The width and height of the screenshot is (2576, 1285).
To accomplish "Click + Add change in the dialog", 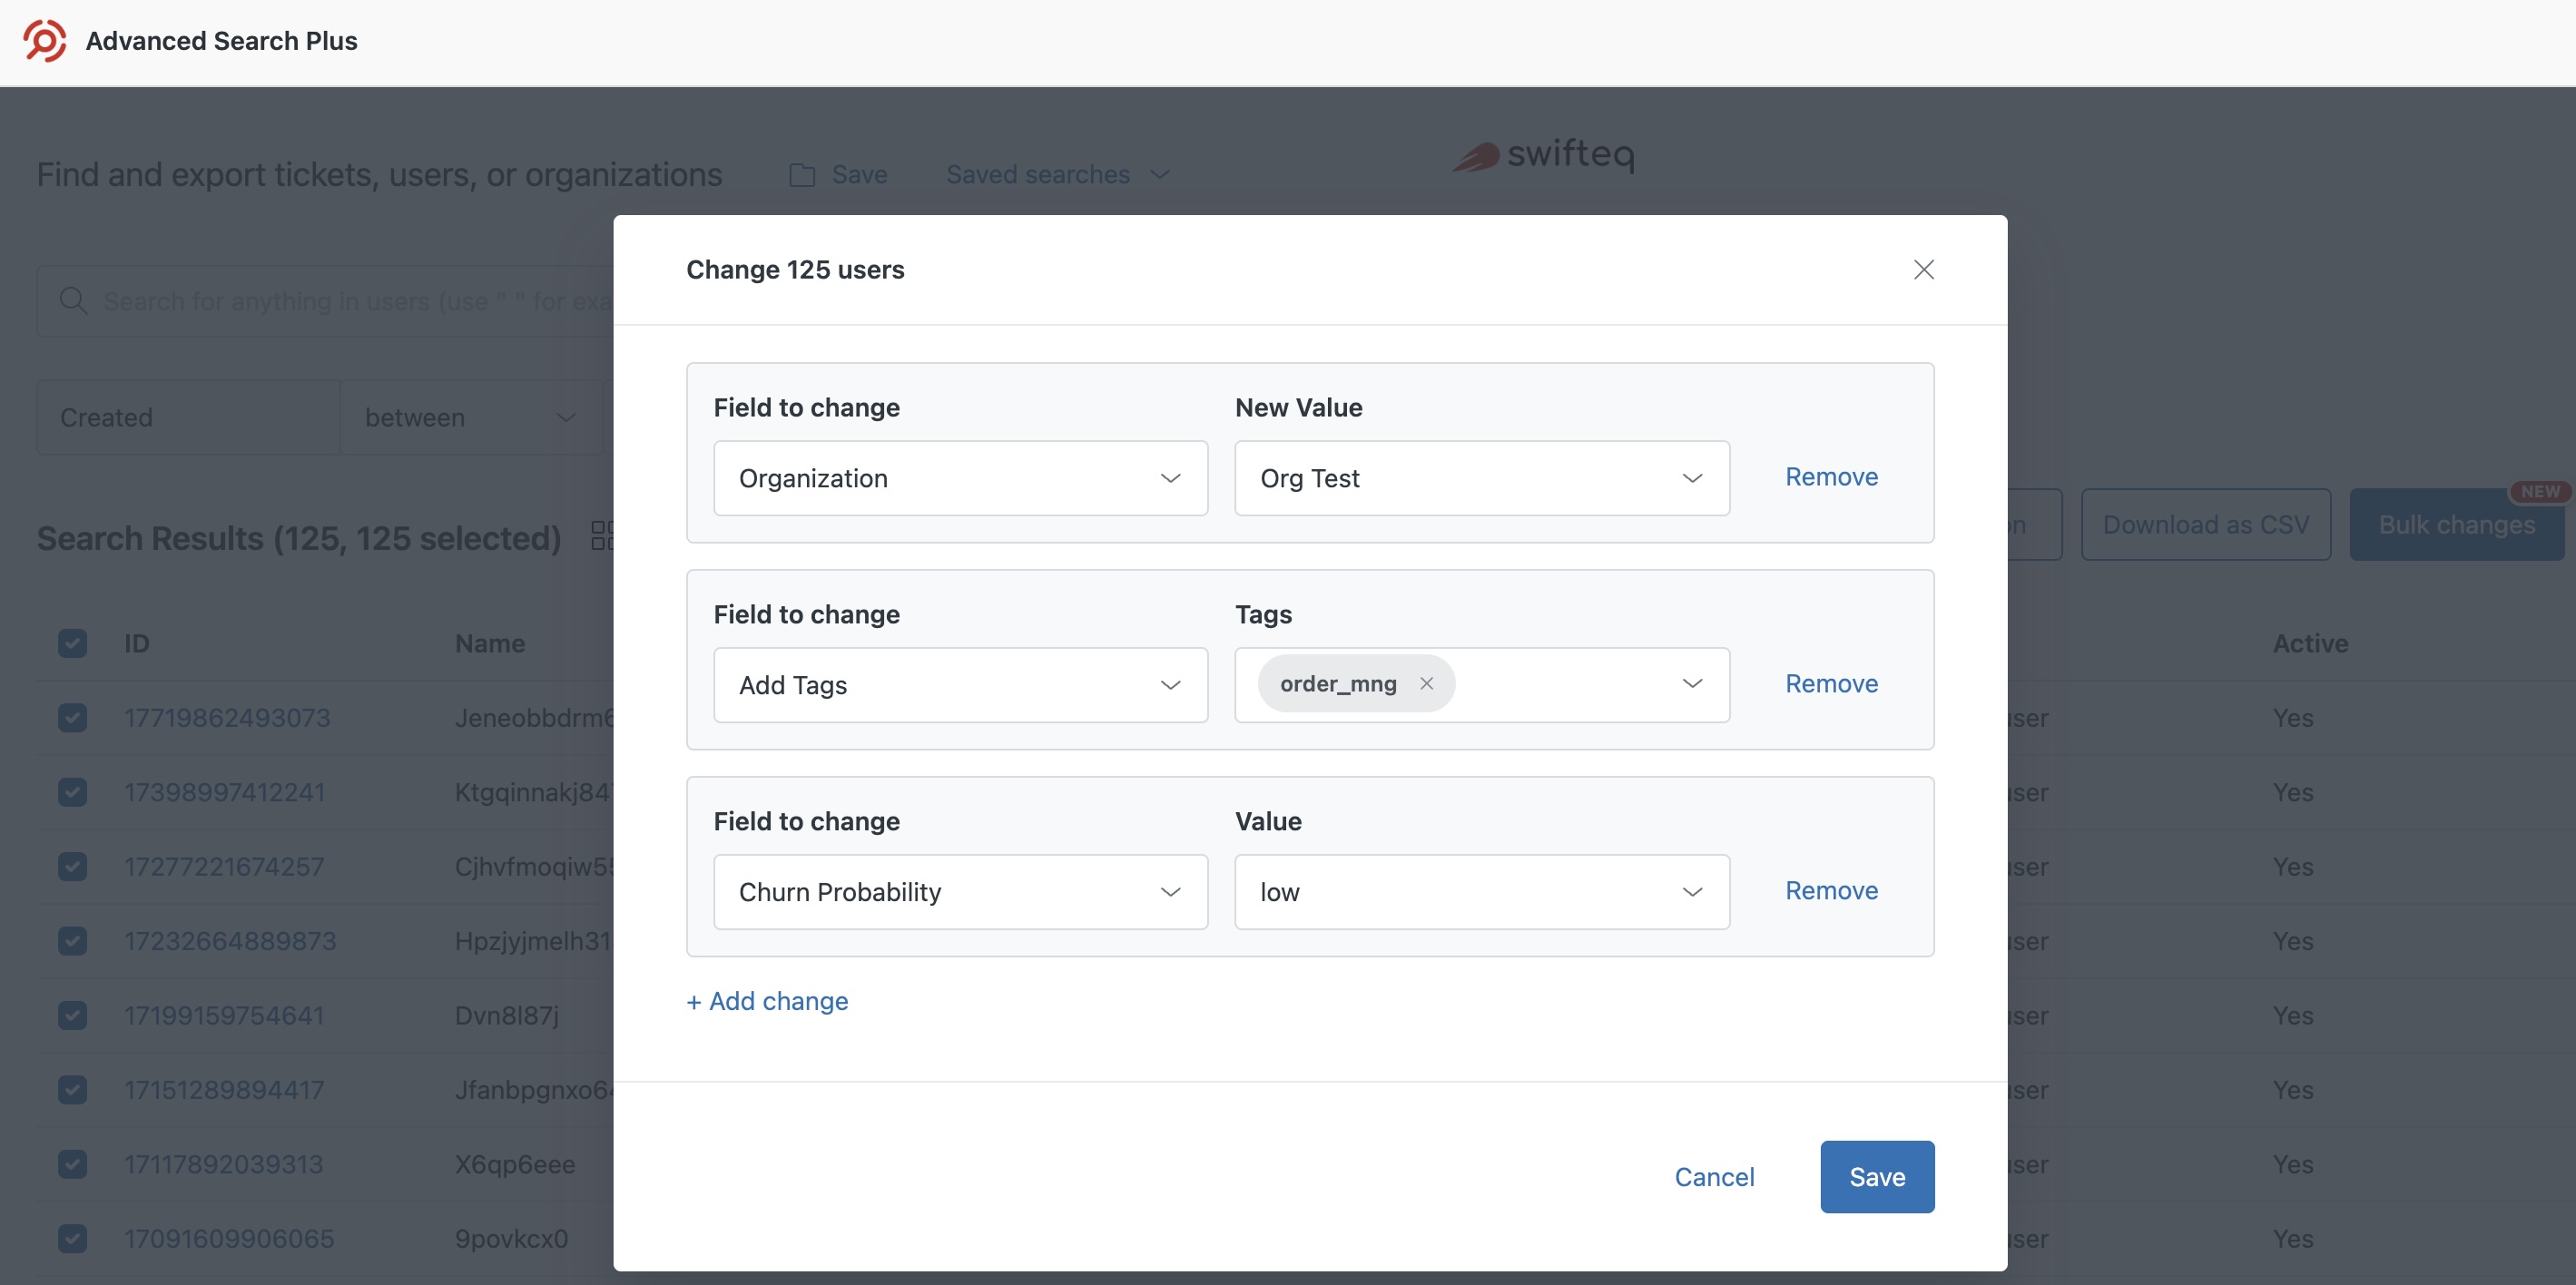I will 766,1001.
